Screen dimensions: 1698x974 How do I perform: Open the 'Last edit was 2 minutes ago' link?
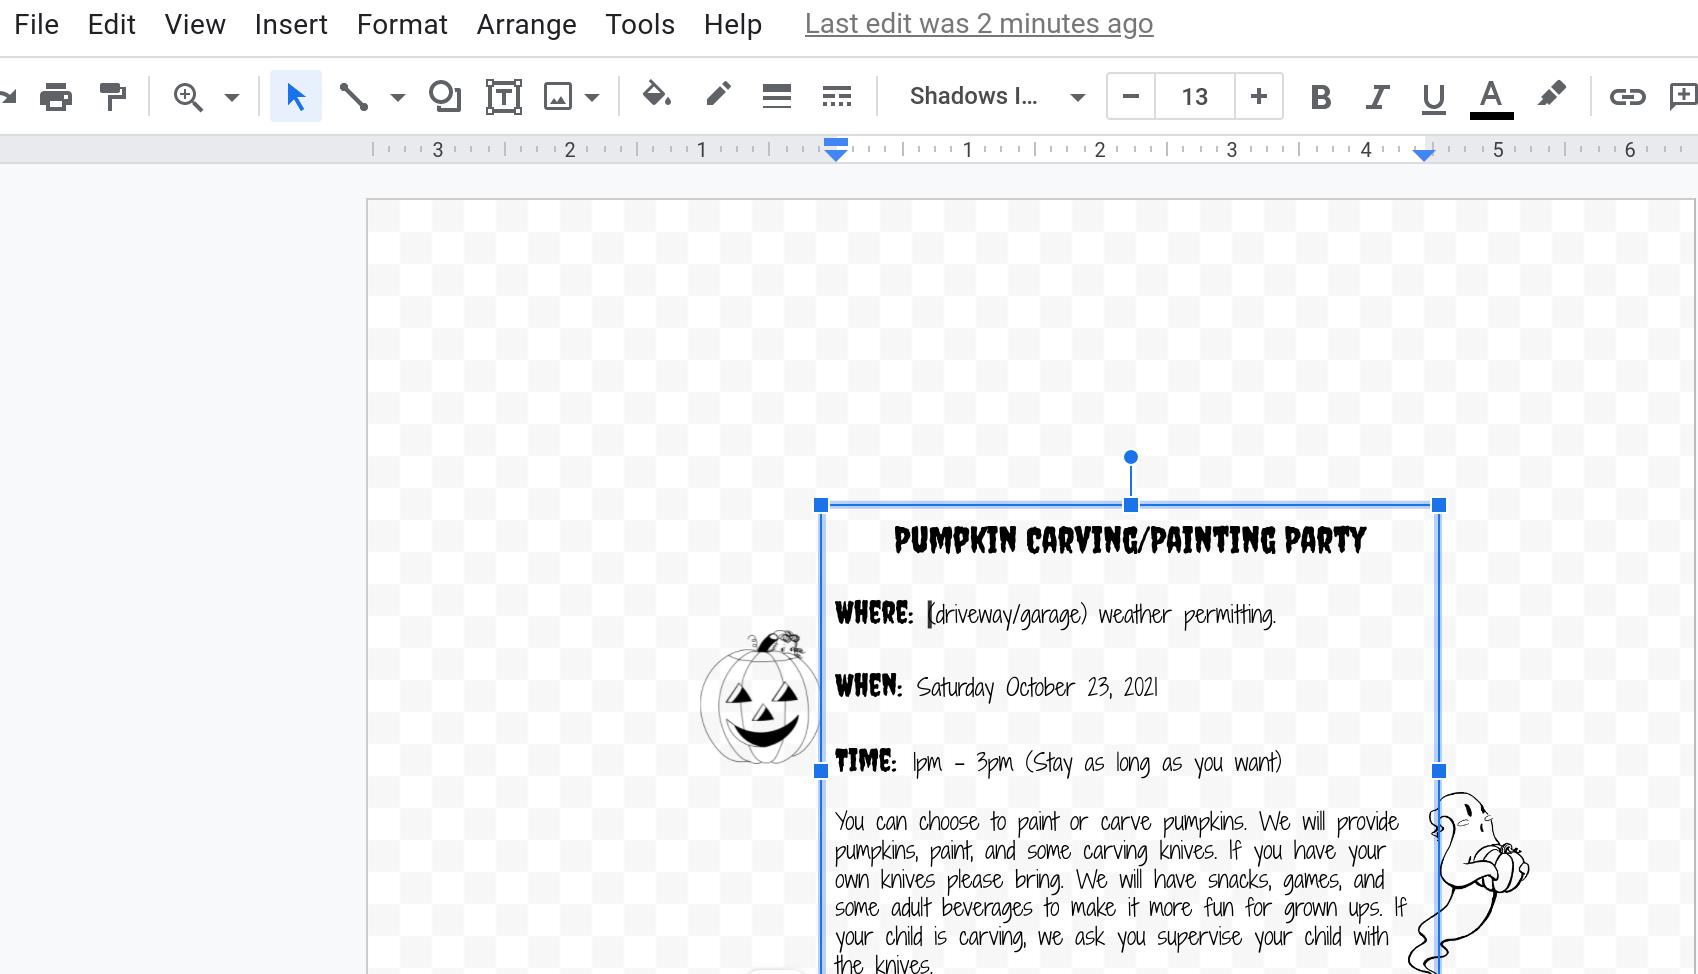(979, 25)
